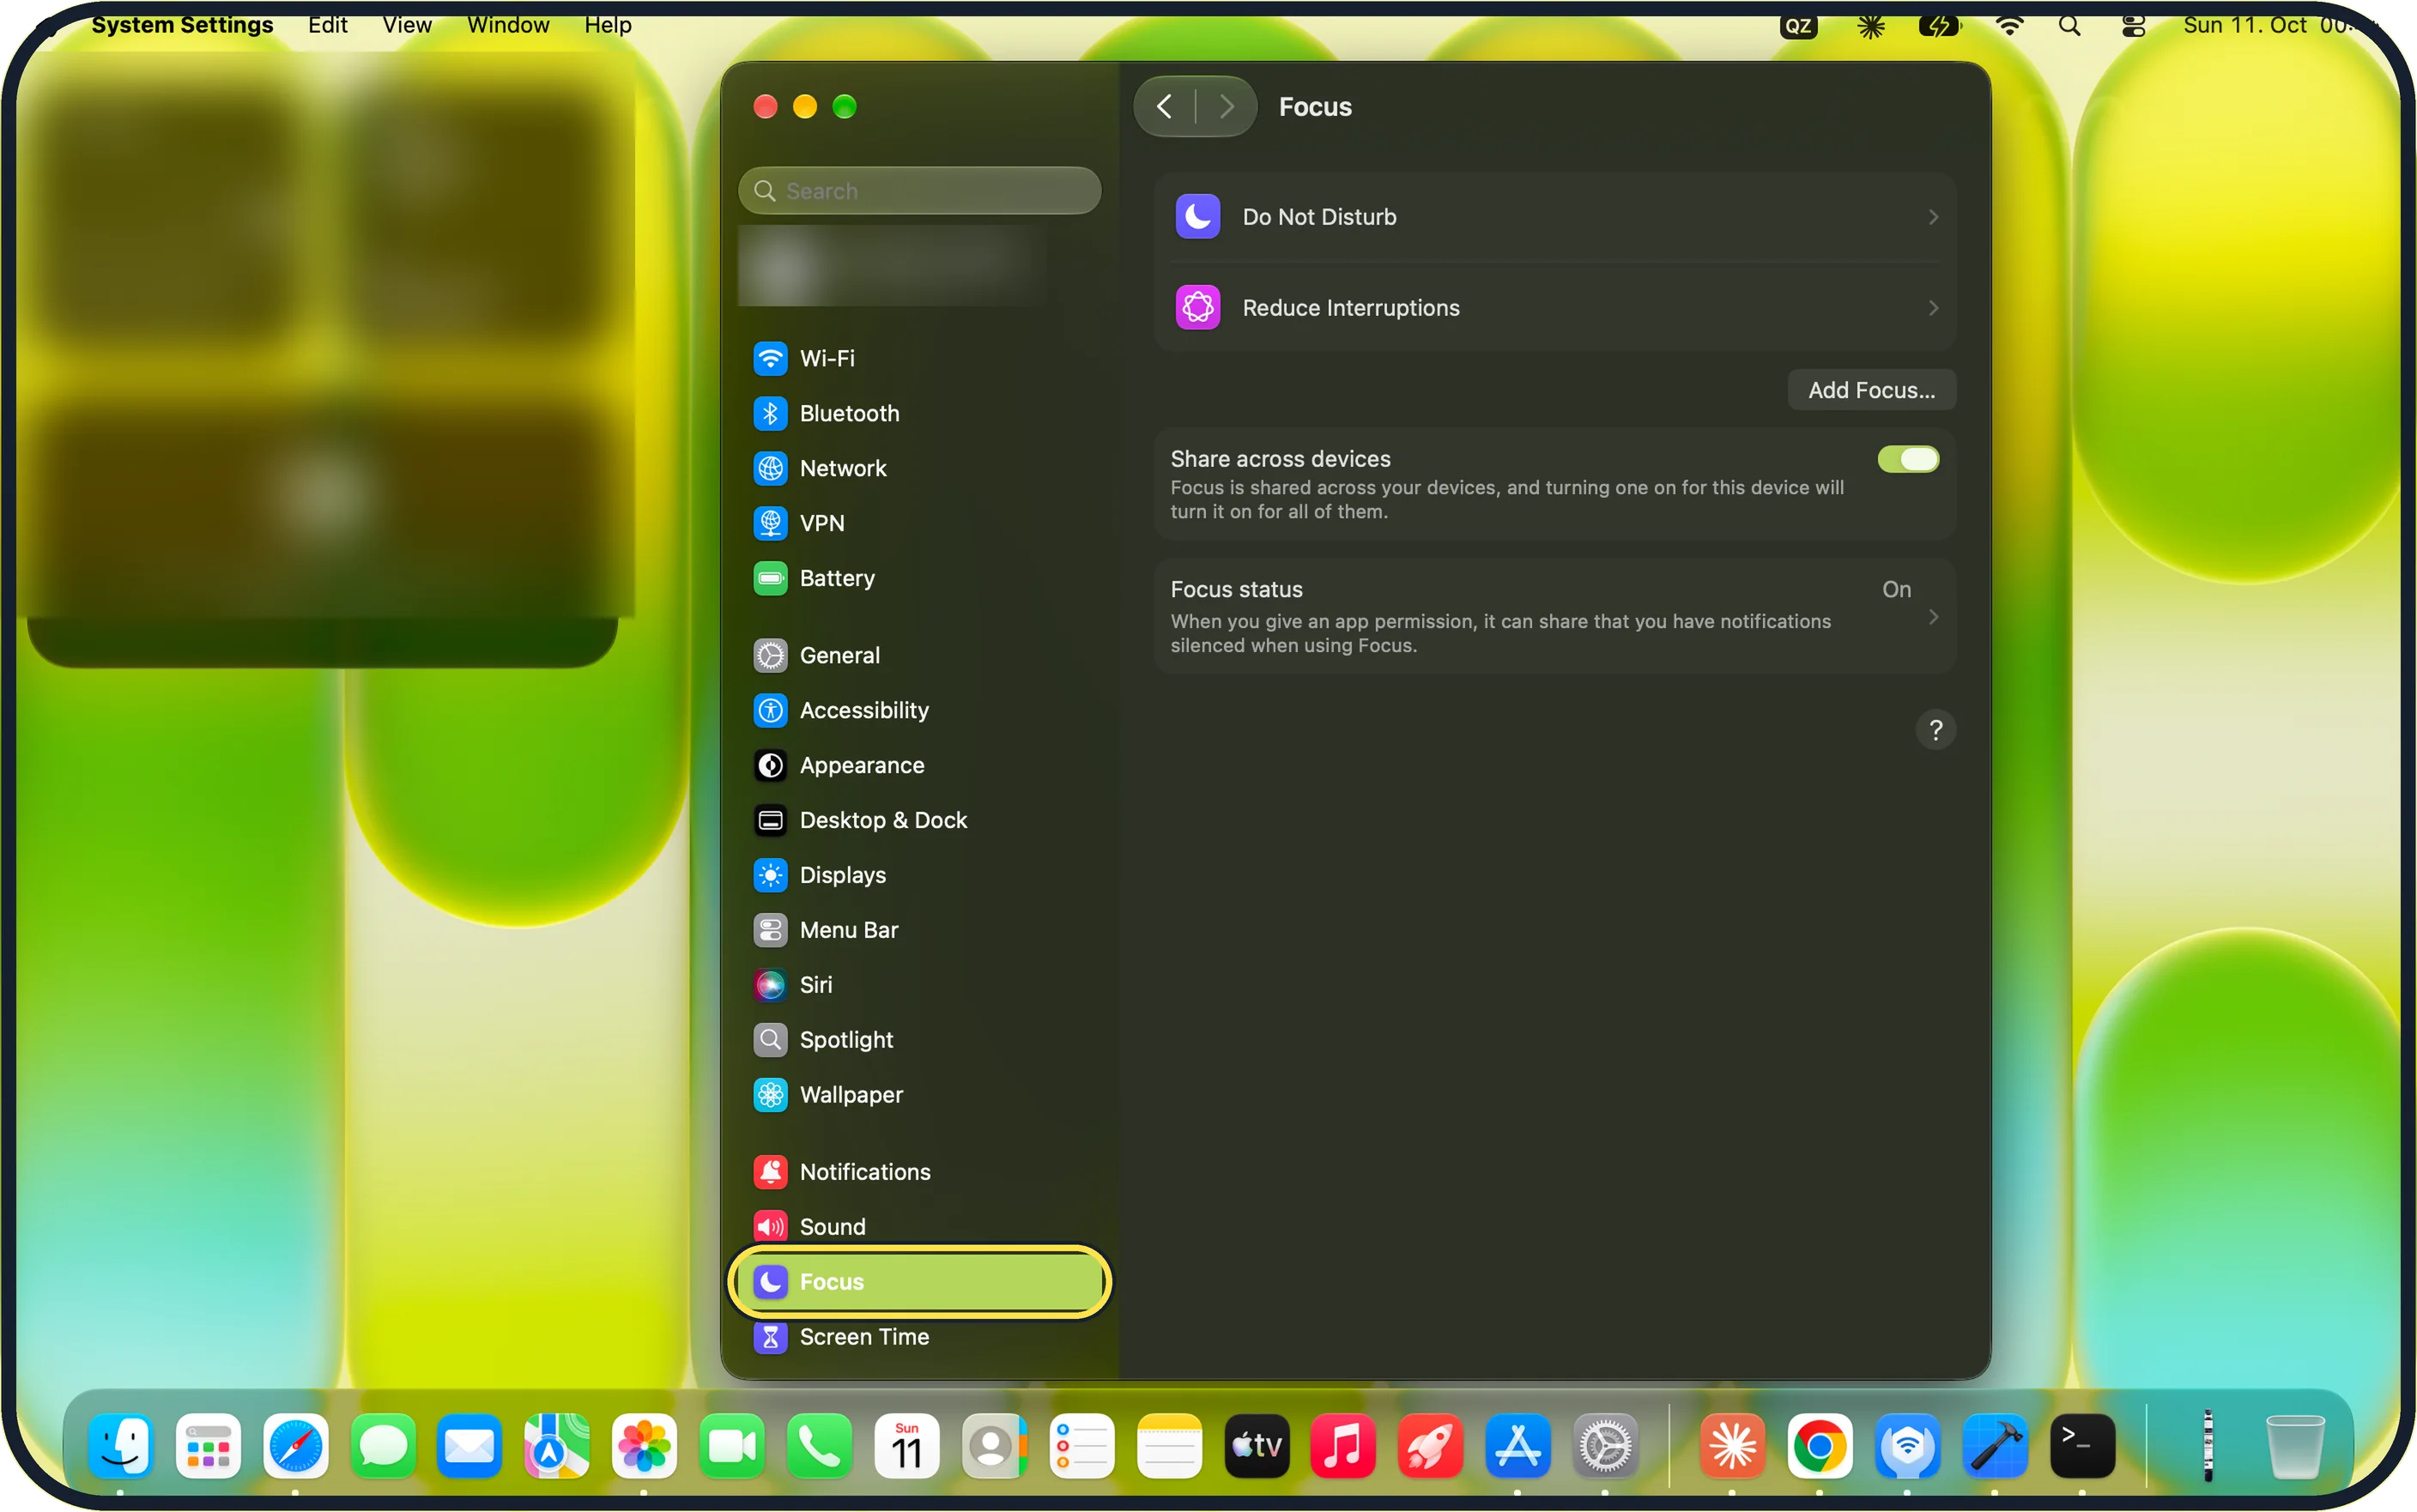Click the settings Search field

[x=919, y=191]
